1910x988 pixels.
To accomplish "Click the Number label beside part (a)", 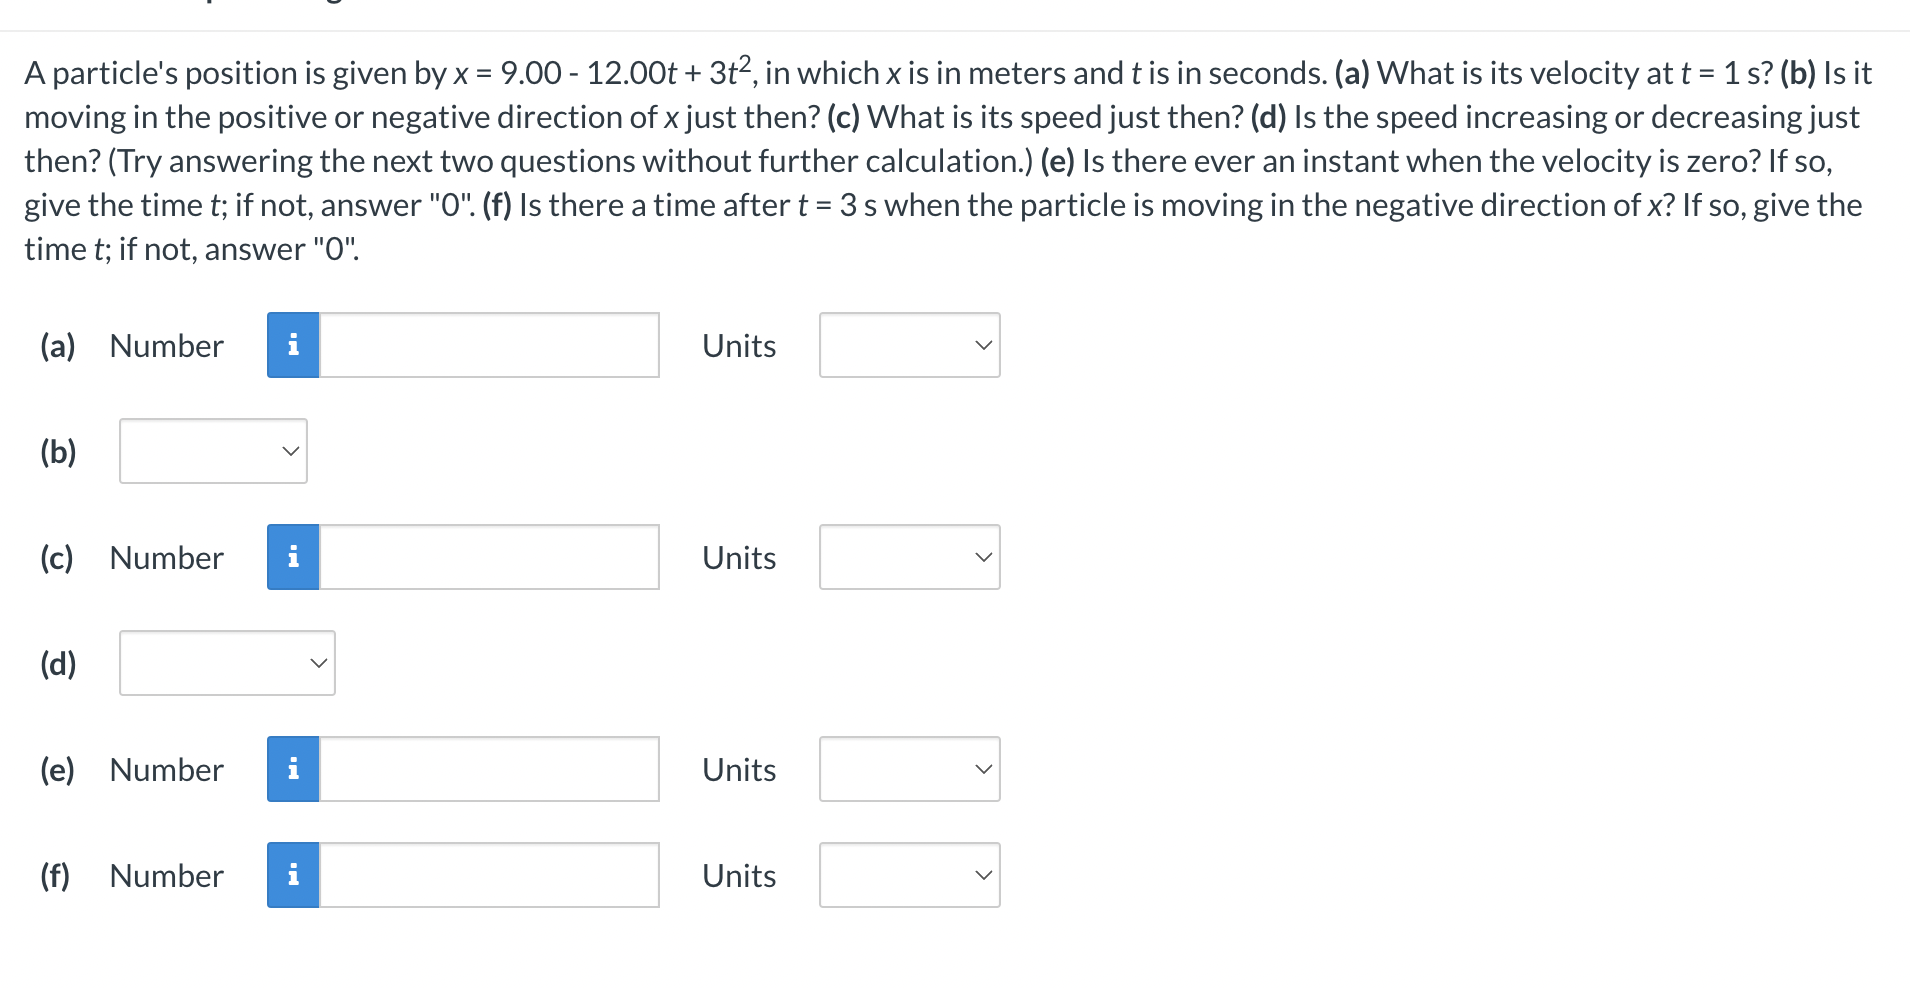I will point(165,345).
